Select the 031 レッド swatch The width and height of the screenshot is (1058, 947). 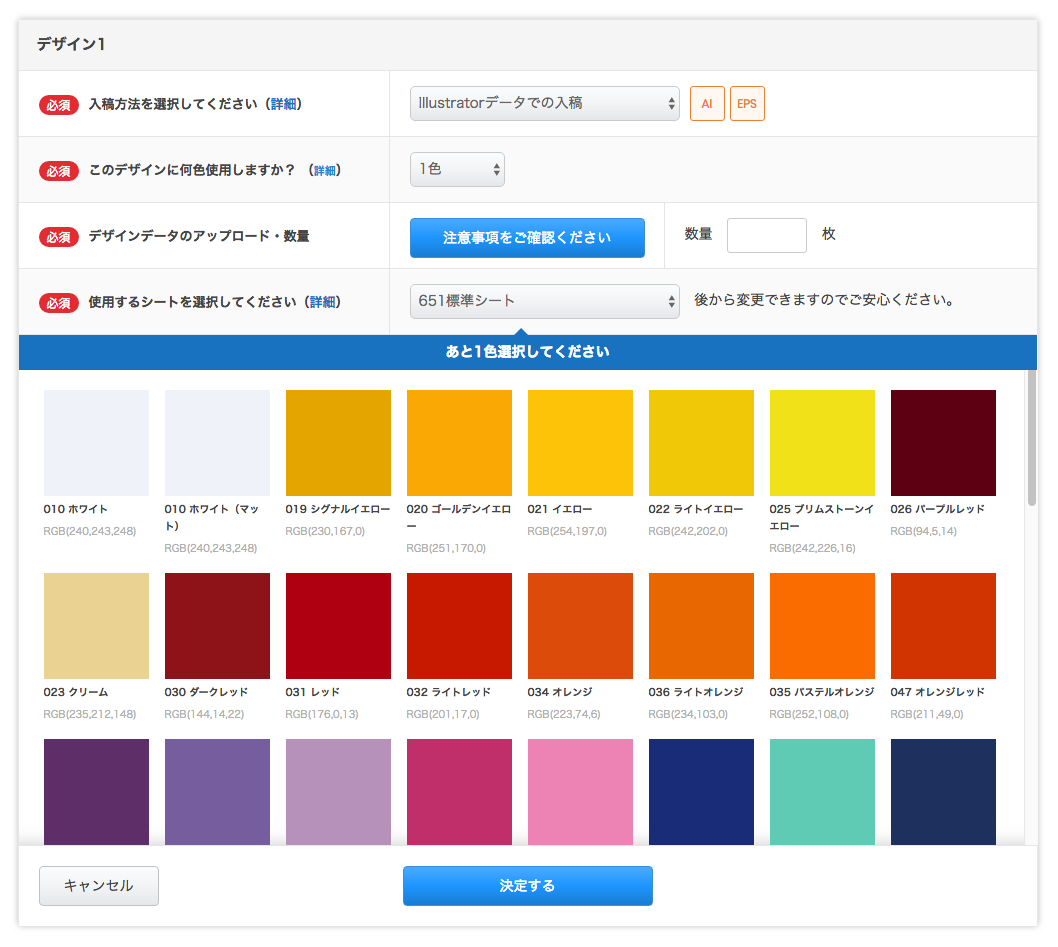(x=338, y=626)
